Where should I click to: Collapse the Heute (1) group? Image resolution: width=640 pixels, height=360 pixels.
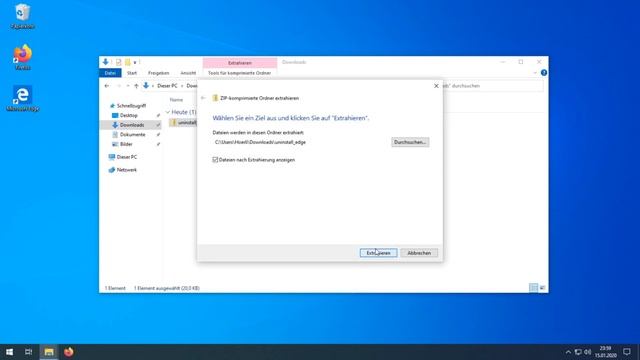168,112
